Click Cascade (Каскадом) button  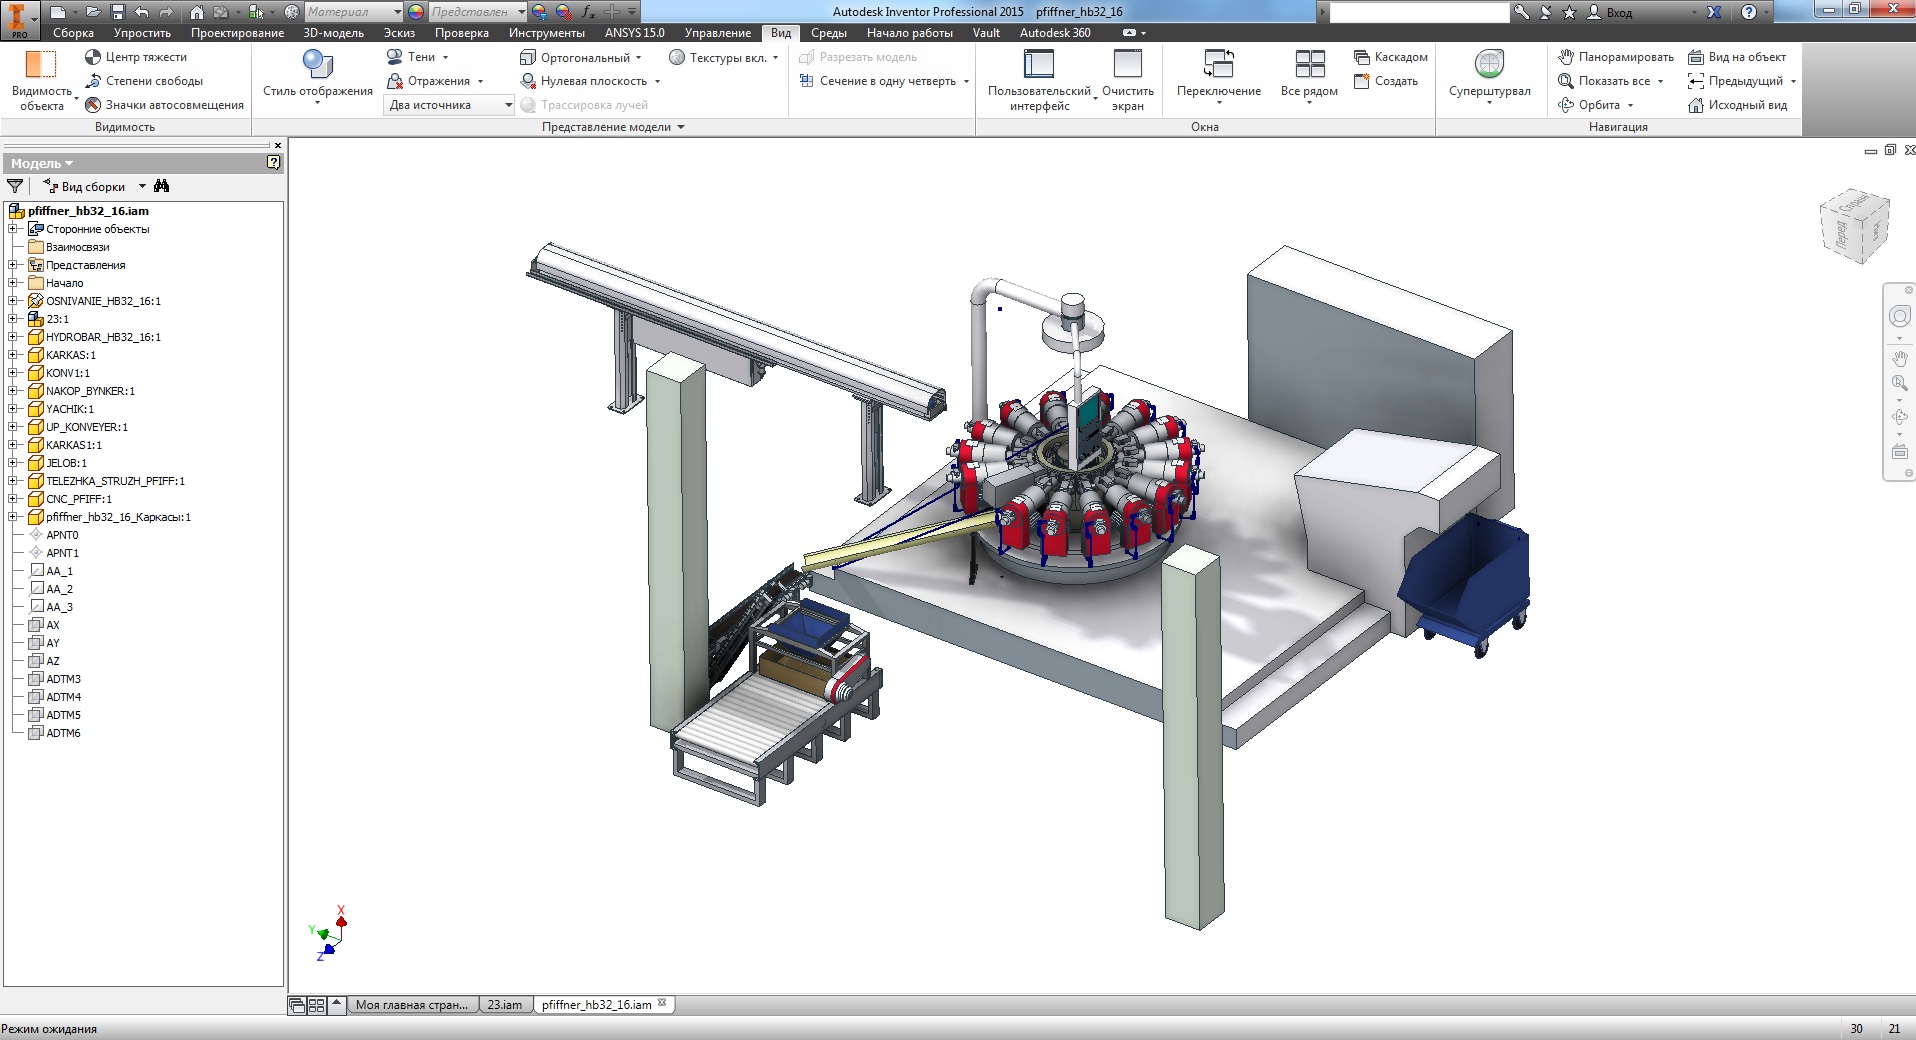[x=1390, y=57]
